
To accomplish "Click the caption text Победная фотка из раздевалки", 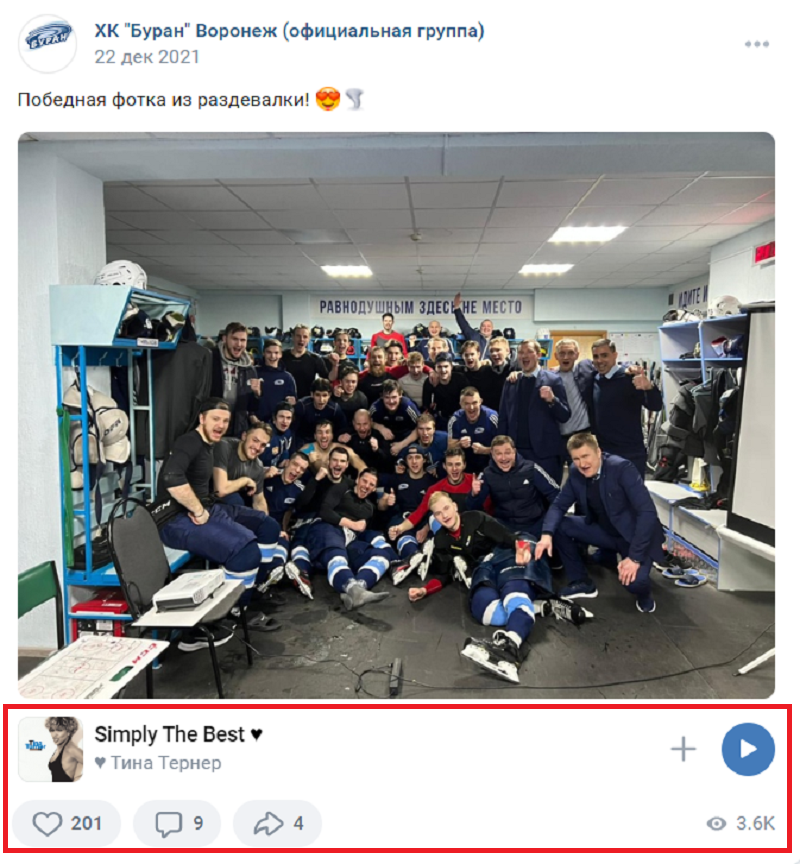I will click(x=164, y=100).
